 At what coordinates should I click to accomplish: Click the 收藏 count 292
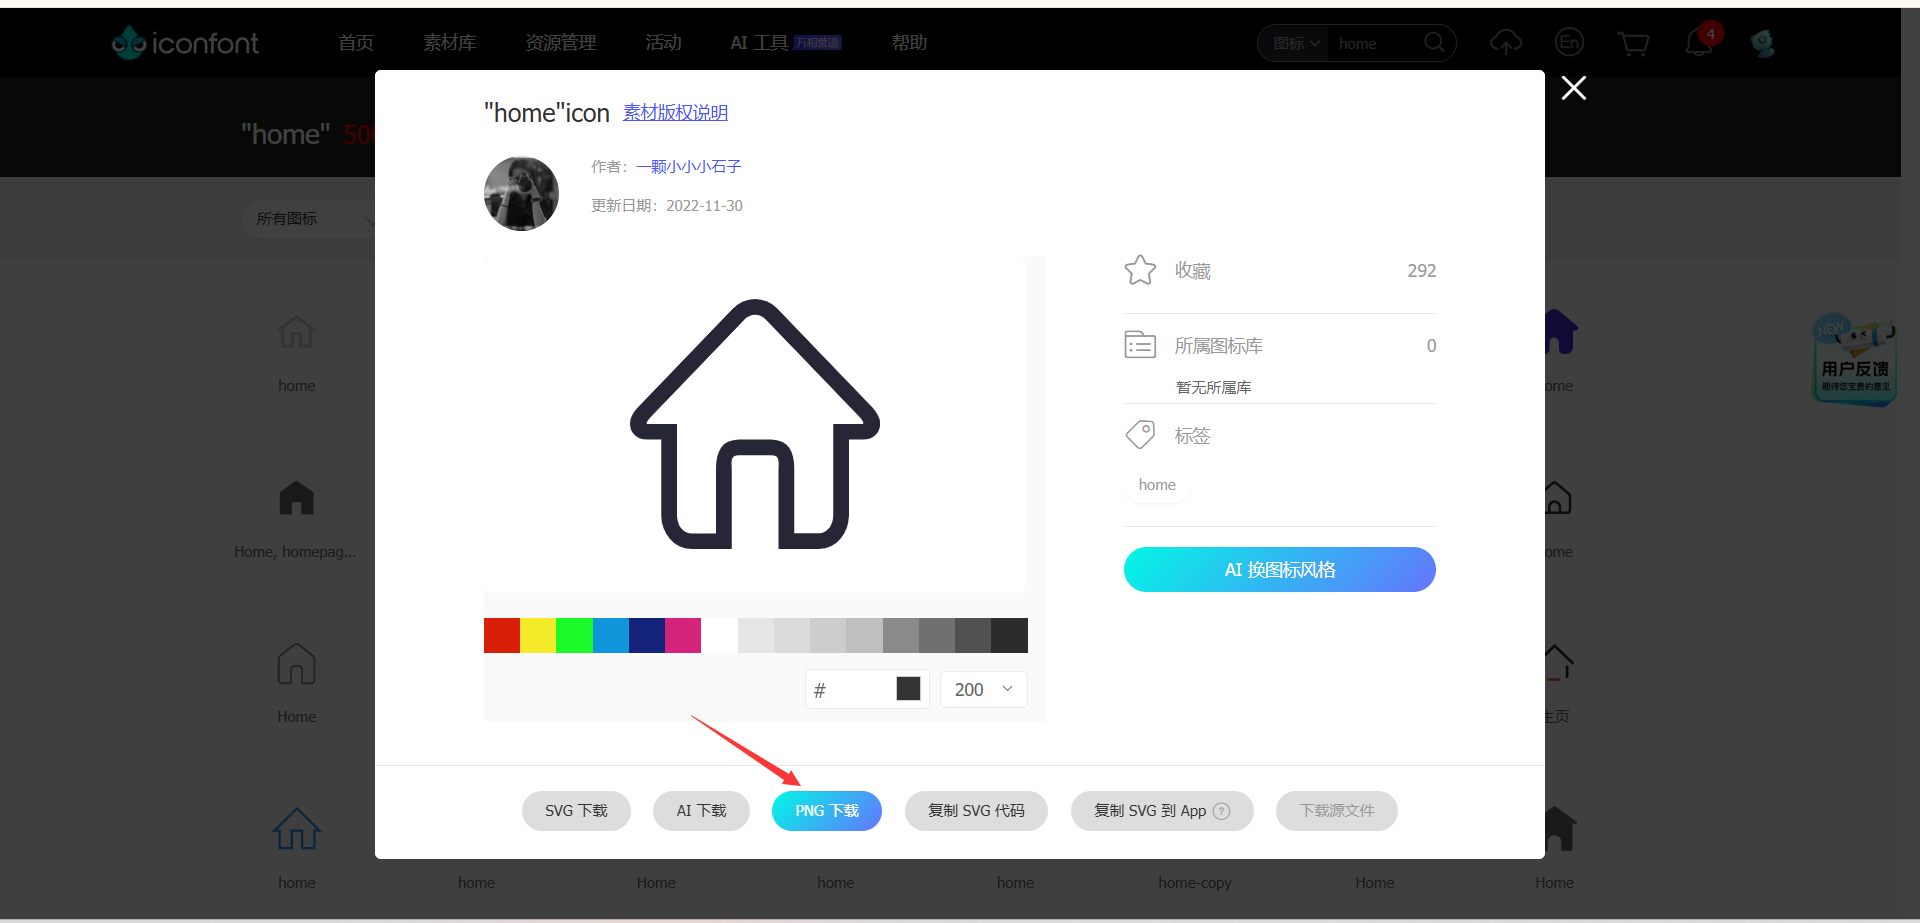coord(1421,271)
